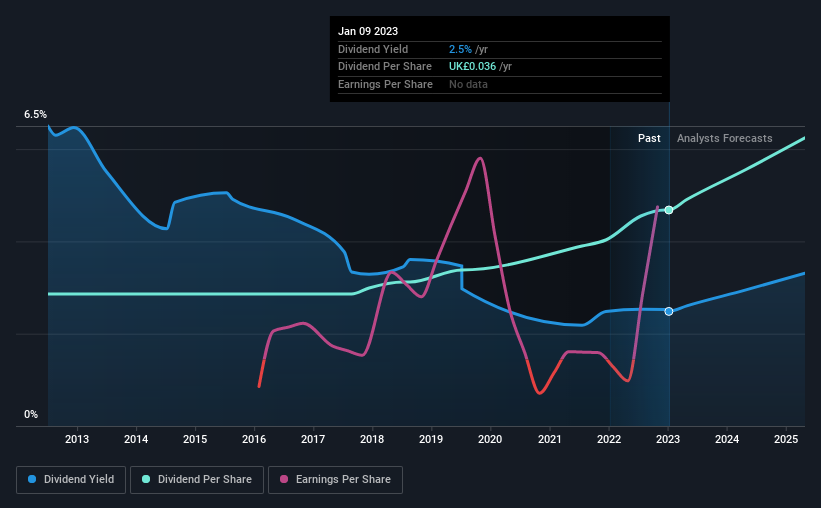Select the Dividend Yield data point marker
This screenshot has height=508, width=821.
(x=669, y=312)
